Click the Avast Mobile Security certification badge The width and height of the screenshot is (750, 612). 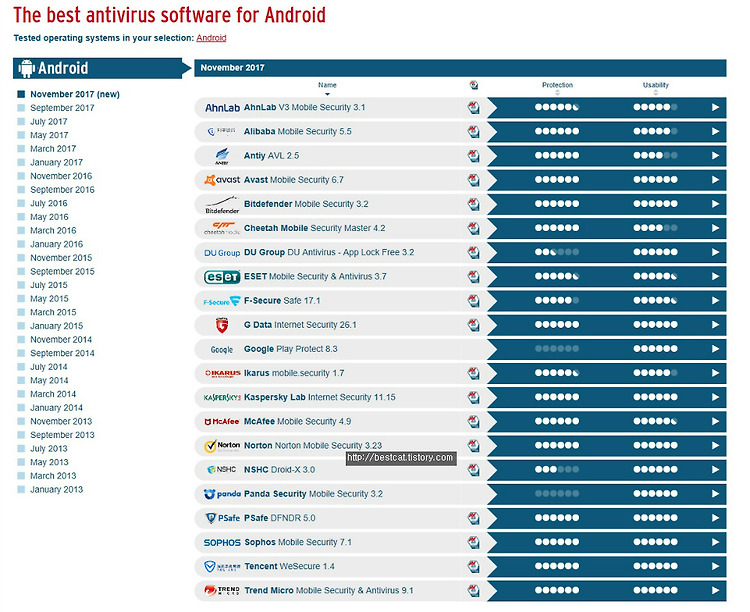474,179
